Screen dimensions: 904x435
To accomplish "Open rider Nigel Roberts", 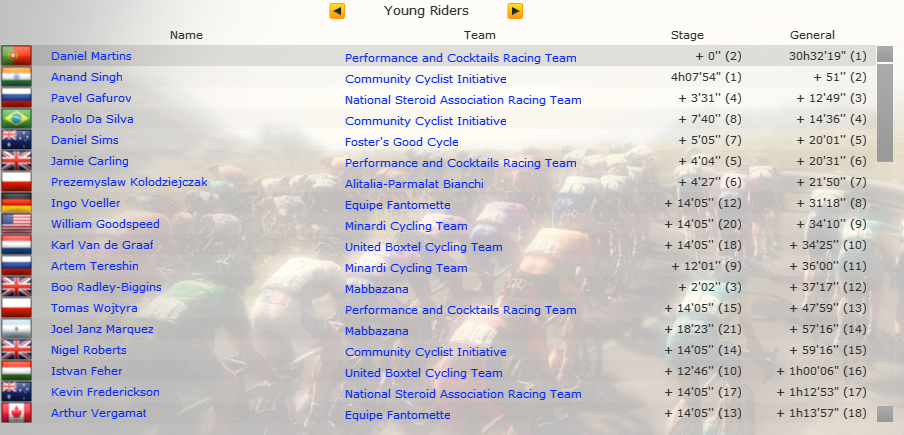I will click(89, 350).
